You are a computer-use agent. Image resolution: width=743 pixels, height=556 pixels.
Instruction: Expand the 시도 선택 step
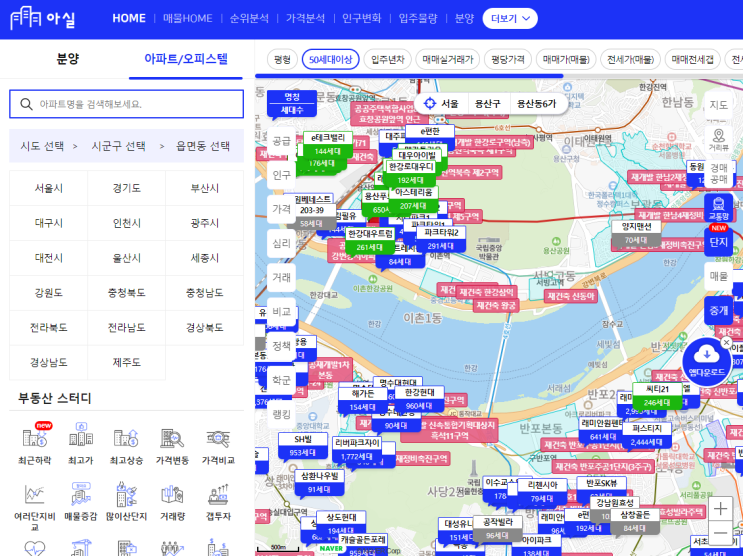[x=42, y=146]
